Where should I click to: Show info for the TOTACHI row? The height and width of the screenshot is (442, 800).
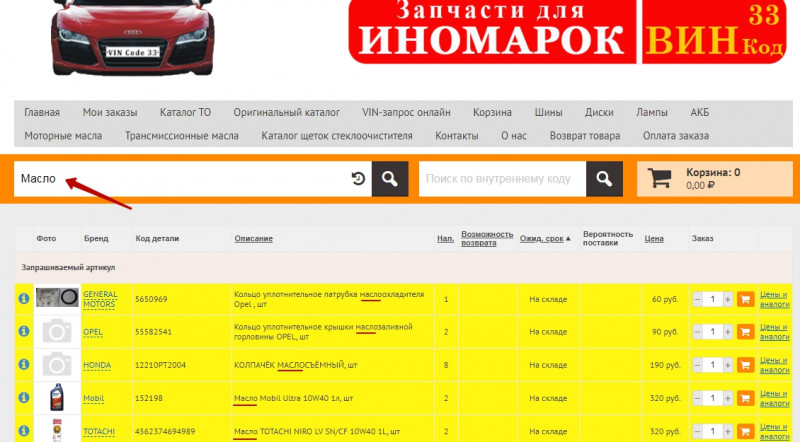pyautogui.click(x=23, y=431)
